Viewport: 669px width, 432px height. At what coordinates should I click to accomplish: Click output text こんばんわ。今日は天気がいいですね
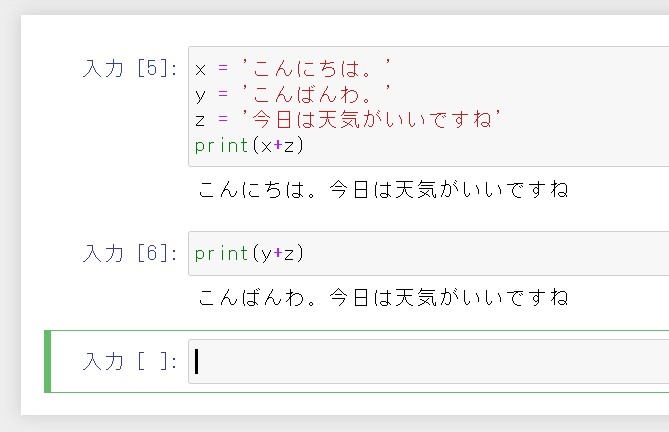pyautogui.click(x=383, y=297)
